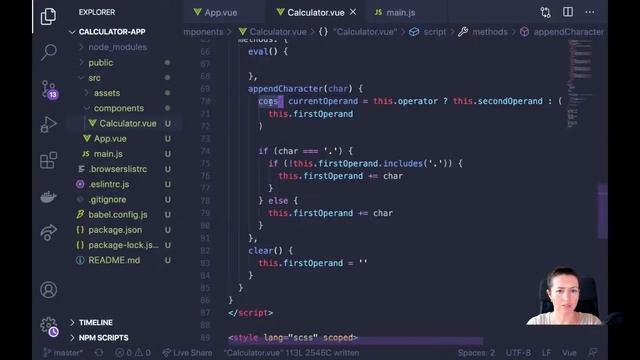Open Source Control view with 13 changes
The image size is (640, 360).
pos(49,89)
